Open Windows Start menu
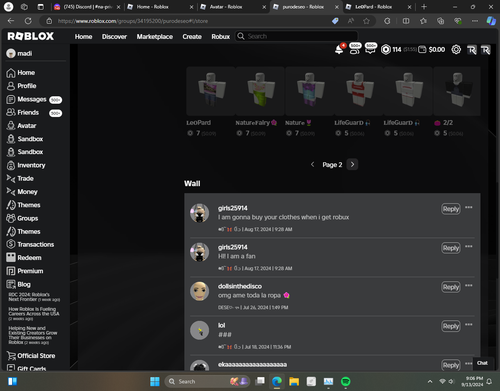 click(x=155, y=381)
